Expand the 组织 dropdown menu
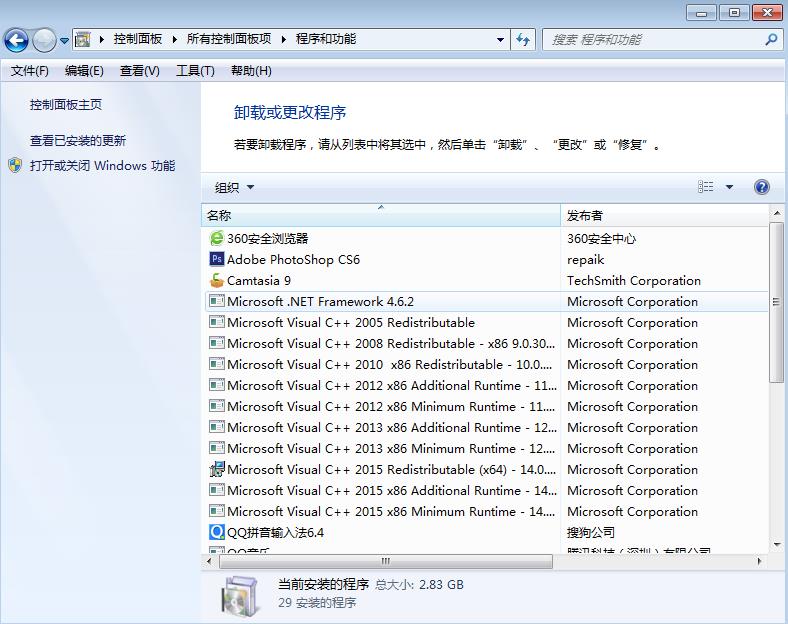Viewport: 788px width, 624px height. (x=235, y=187)
